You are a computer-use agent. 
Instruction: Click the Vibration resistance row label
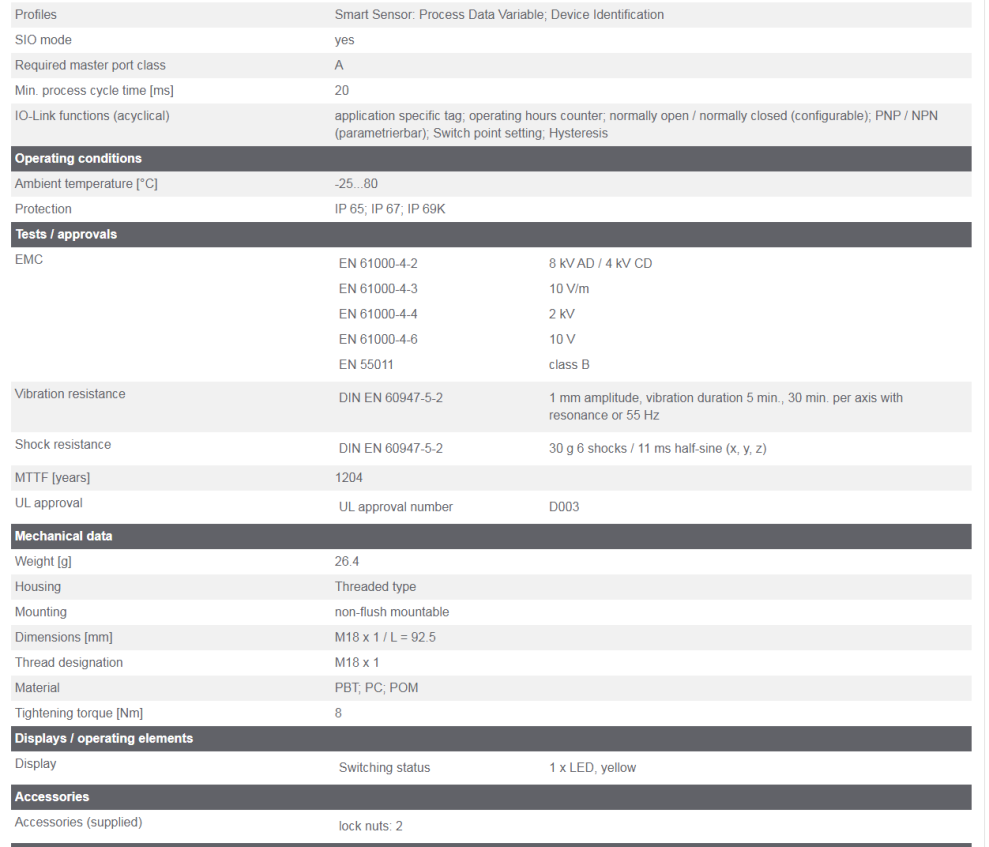click(x=70, y=394)
